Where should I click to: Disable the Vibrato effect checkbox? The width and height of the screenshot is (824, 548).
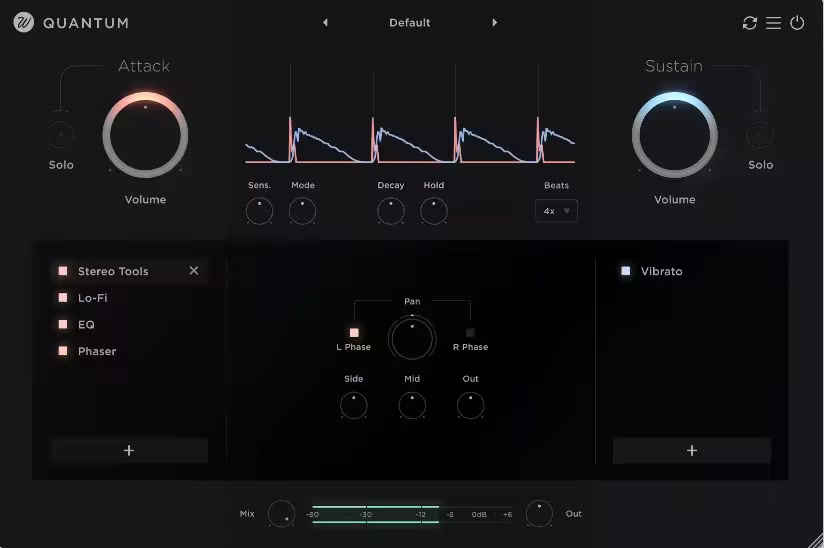tap(626, 271)
